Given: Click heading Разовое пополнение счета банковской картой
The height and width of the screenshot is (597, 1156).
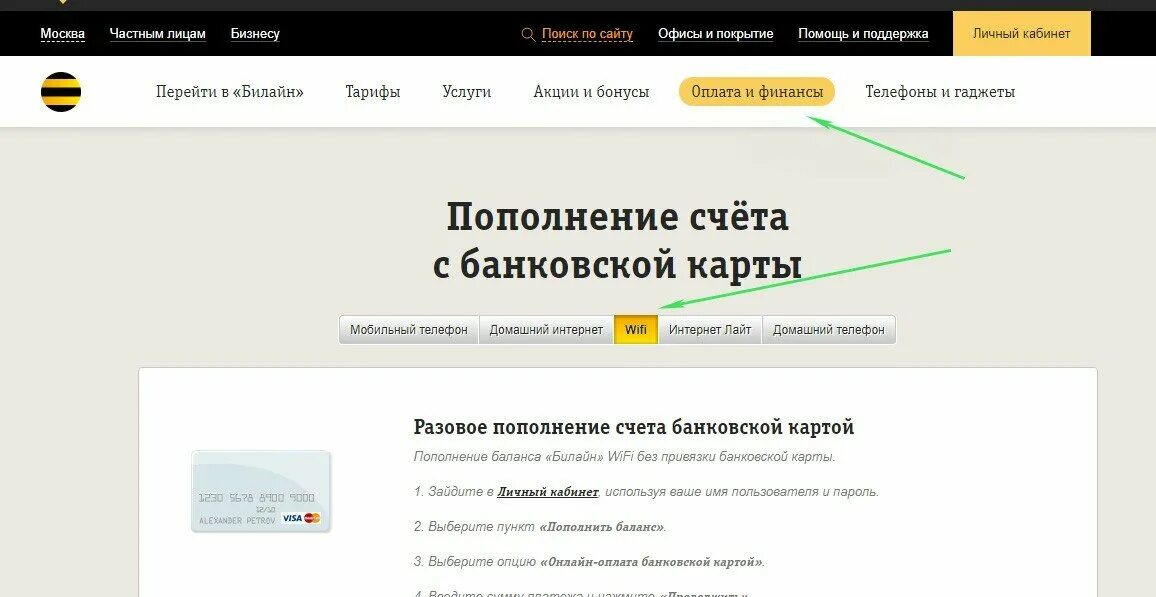Looking at the screenshot, I should [x=634, y=427].
